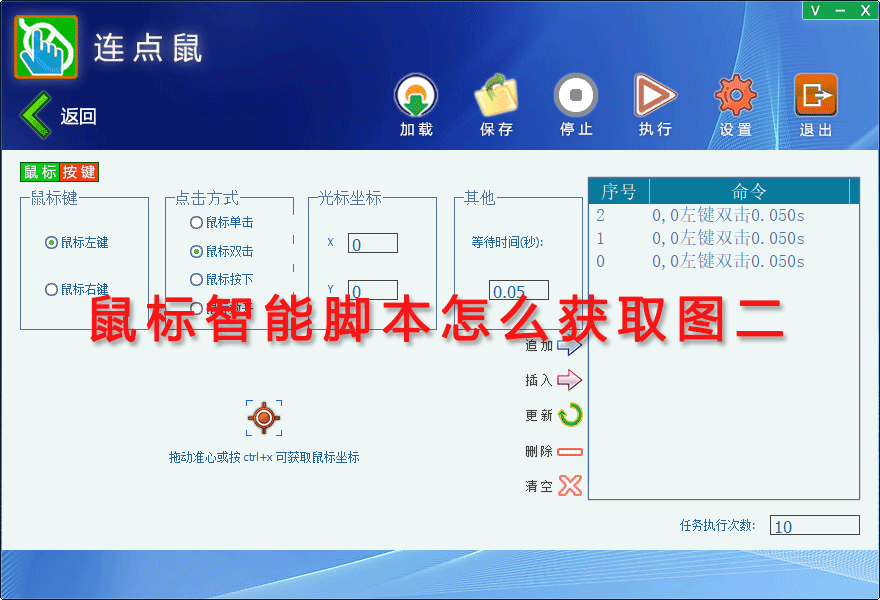The width and height of the screenshot is (880, 600).
Task: Click the 插入 insert arrow icon
Action: 570,380
